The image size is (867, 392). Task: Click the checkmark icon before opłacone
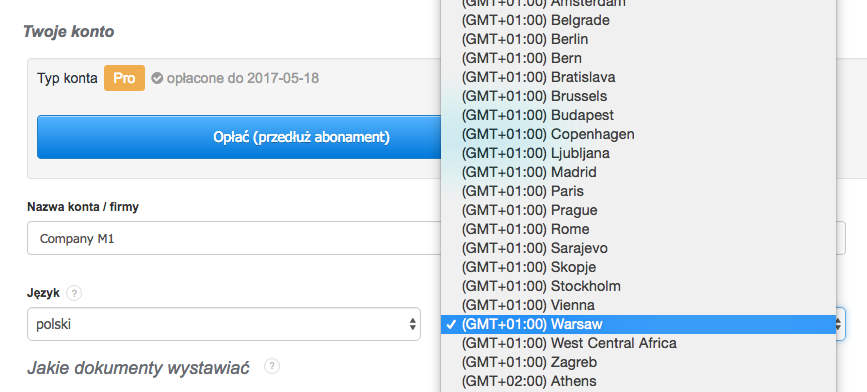pyautogui.click(x=157, y=79)
